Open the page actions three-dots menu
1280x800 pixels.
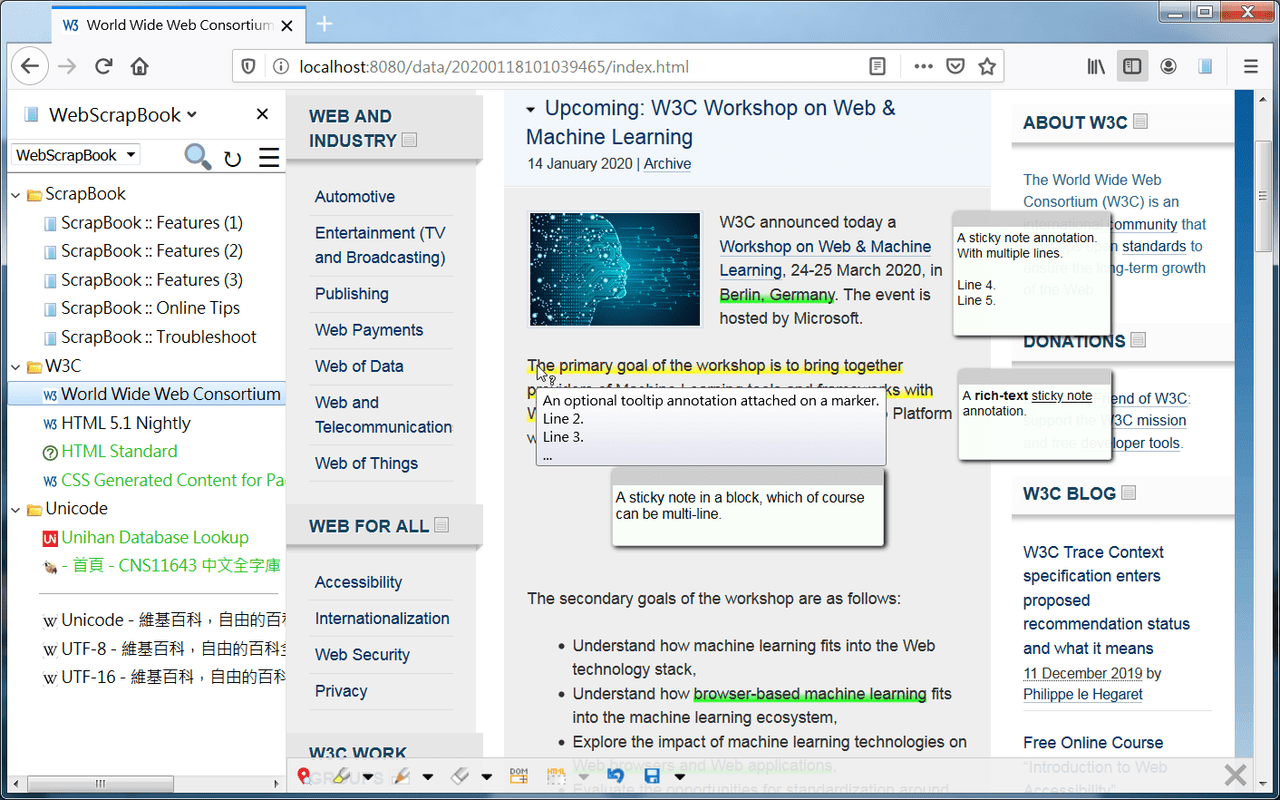pos(923,67)
